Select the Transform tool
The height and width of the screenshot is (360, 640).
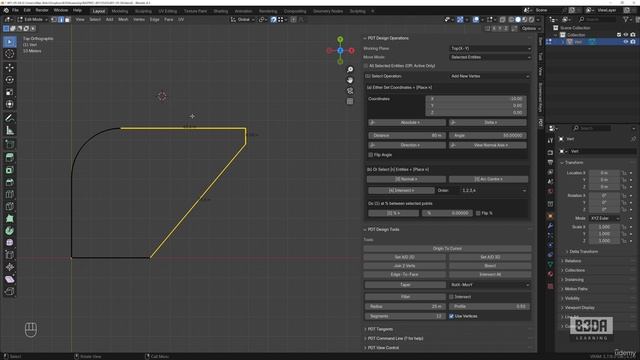click(x=9, y=104)
